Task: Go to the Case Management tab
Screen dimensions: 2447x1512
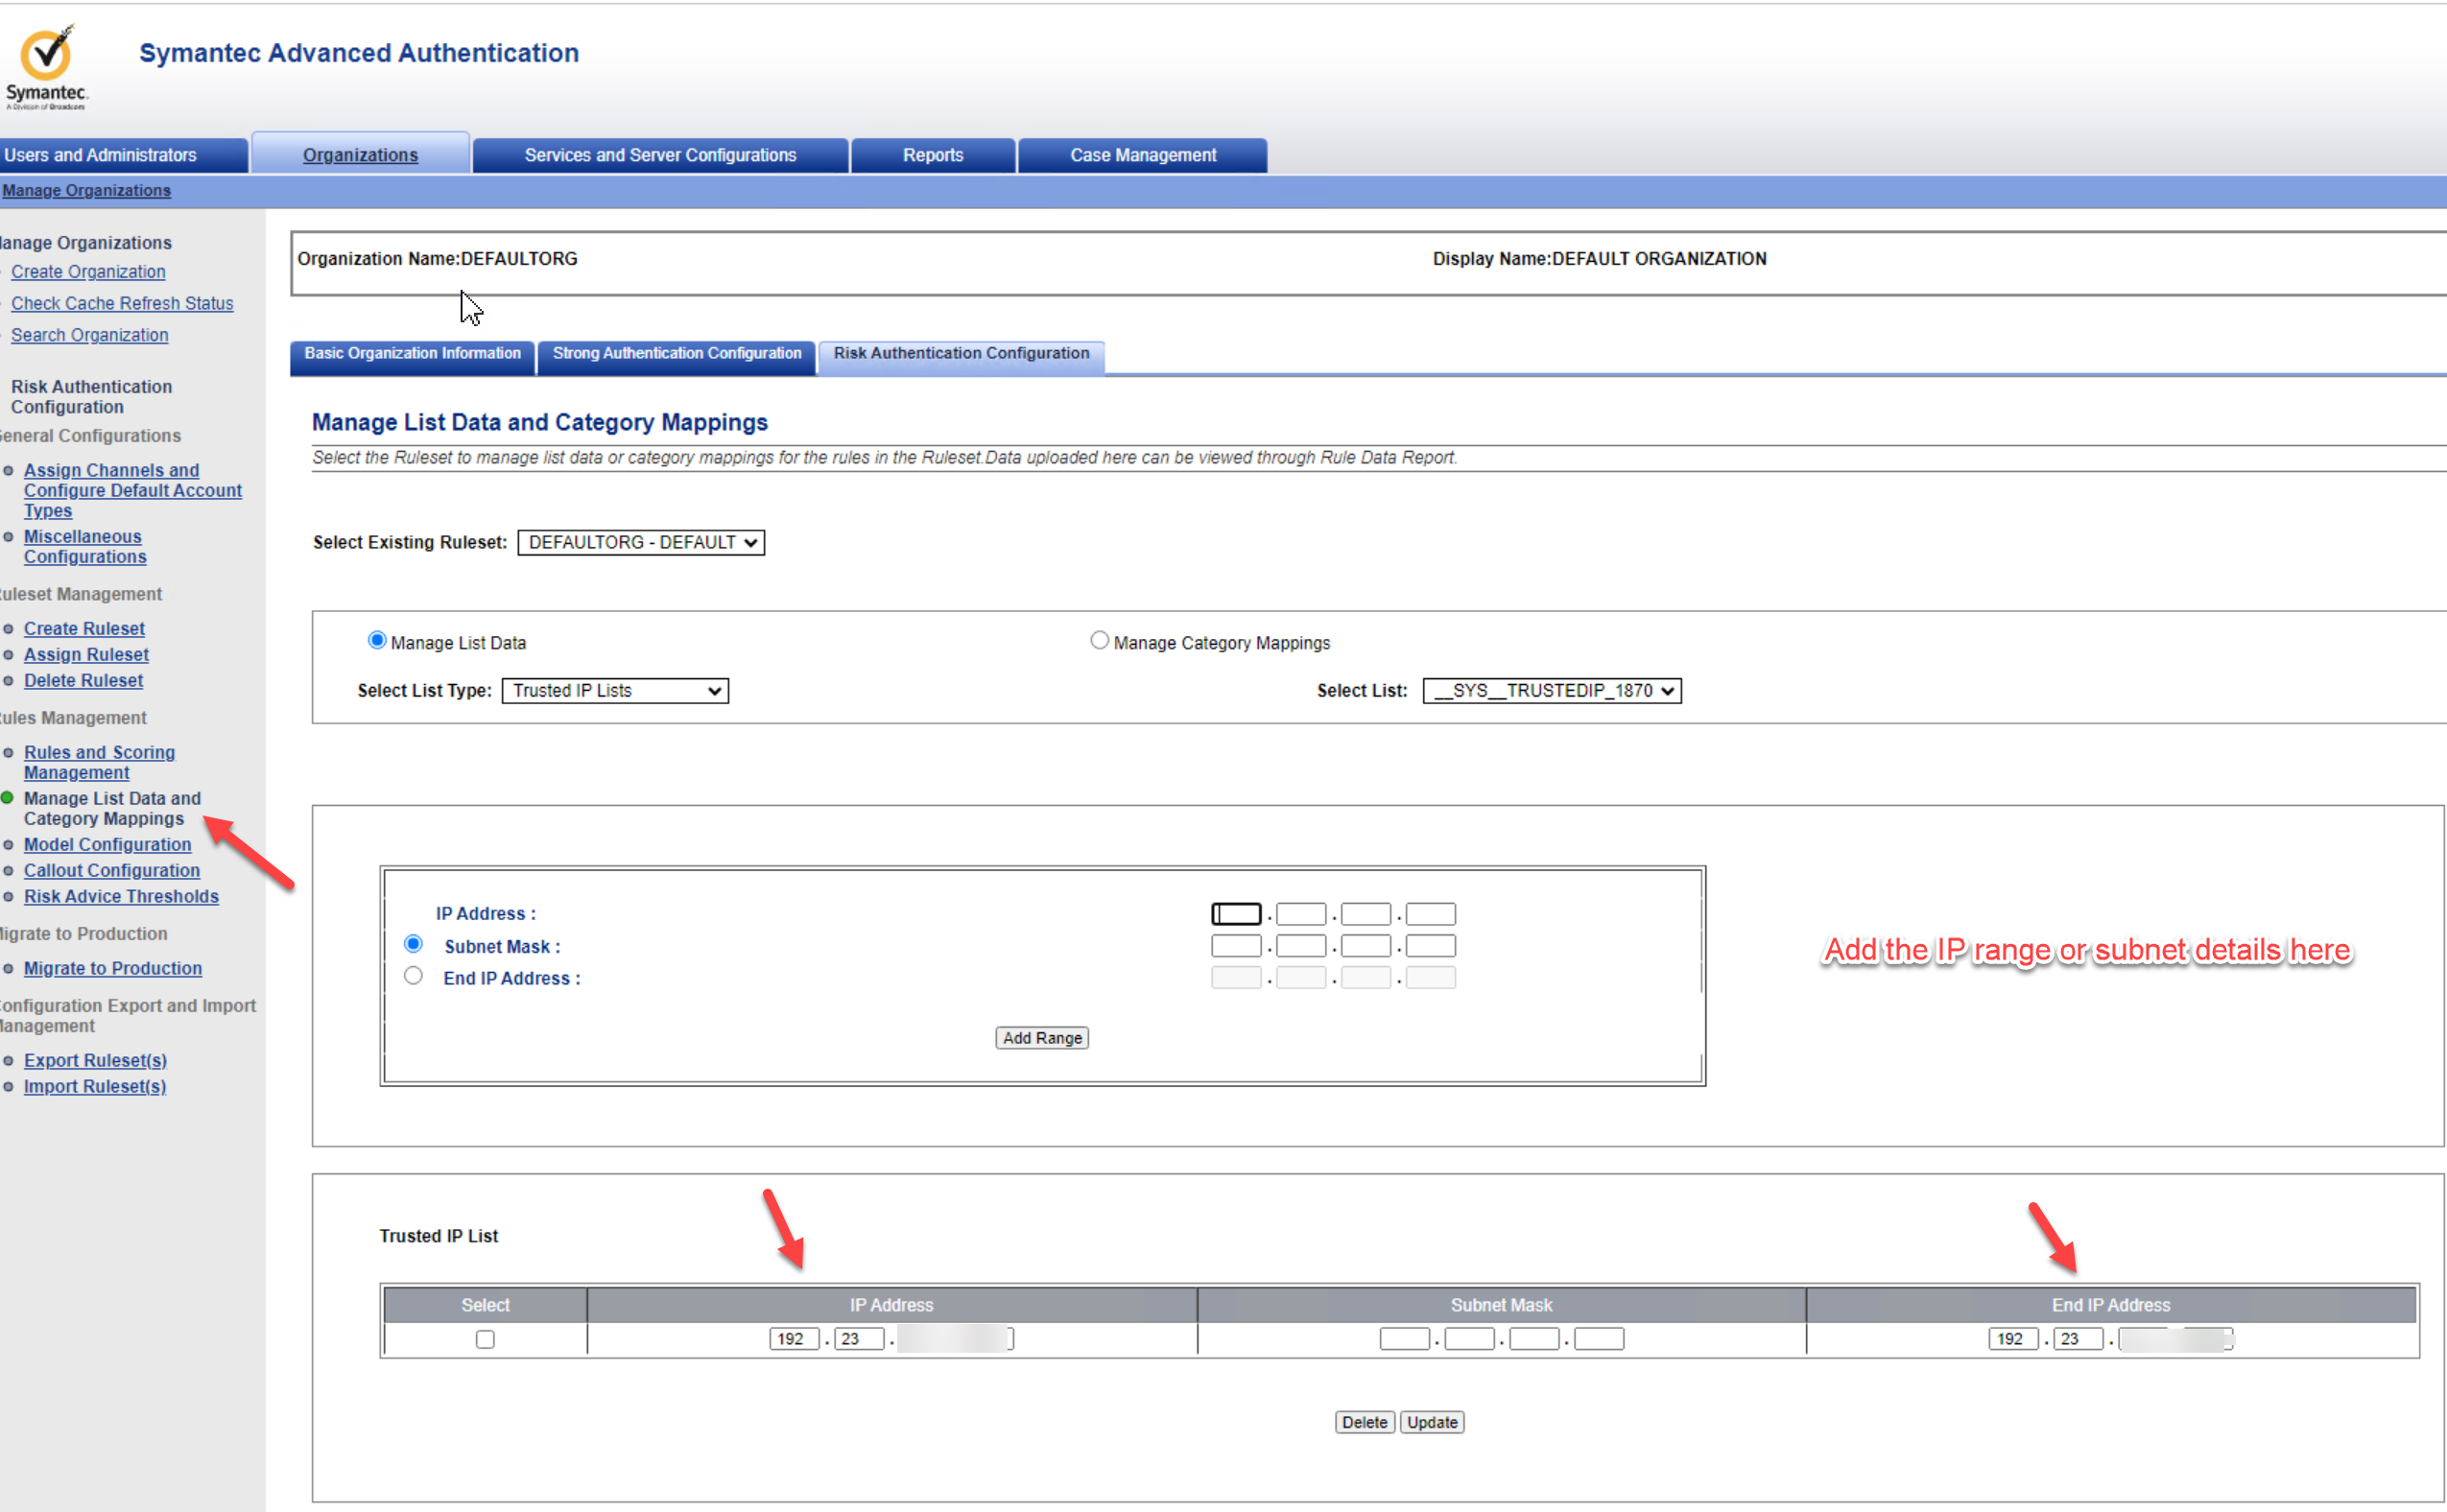Action: (x=1142, y=156)
